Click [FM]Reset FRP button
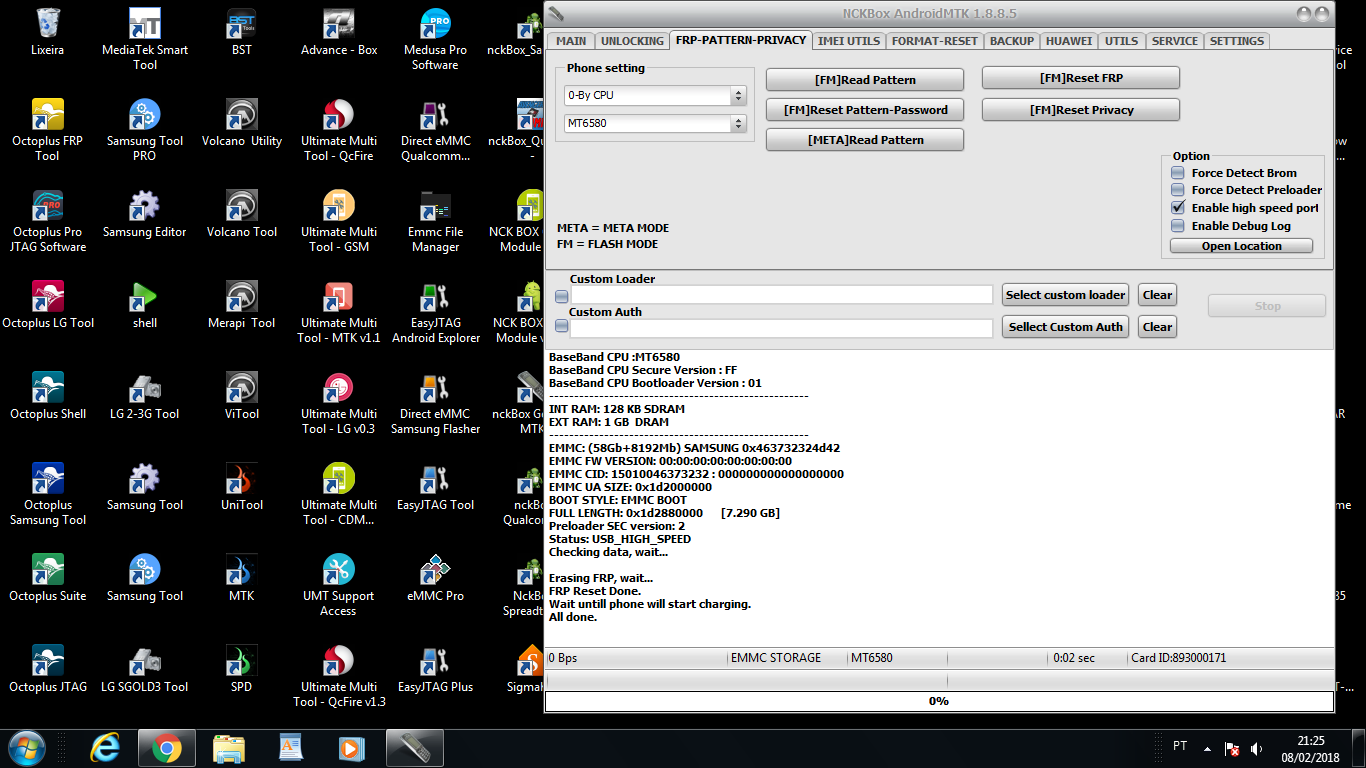This screenshot has width=1366, height=768. click(1081, 78)
